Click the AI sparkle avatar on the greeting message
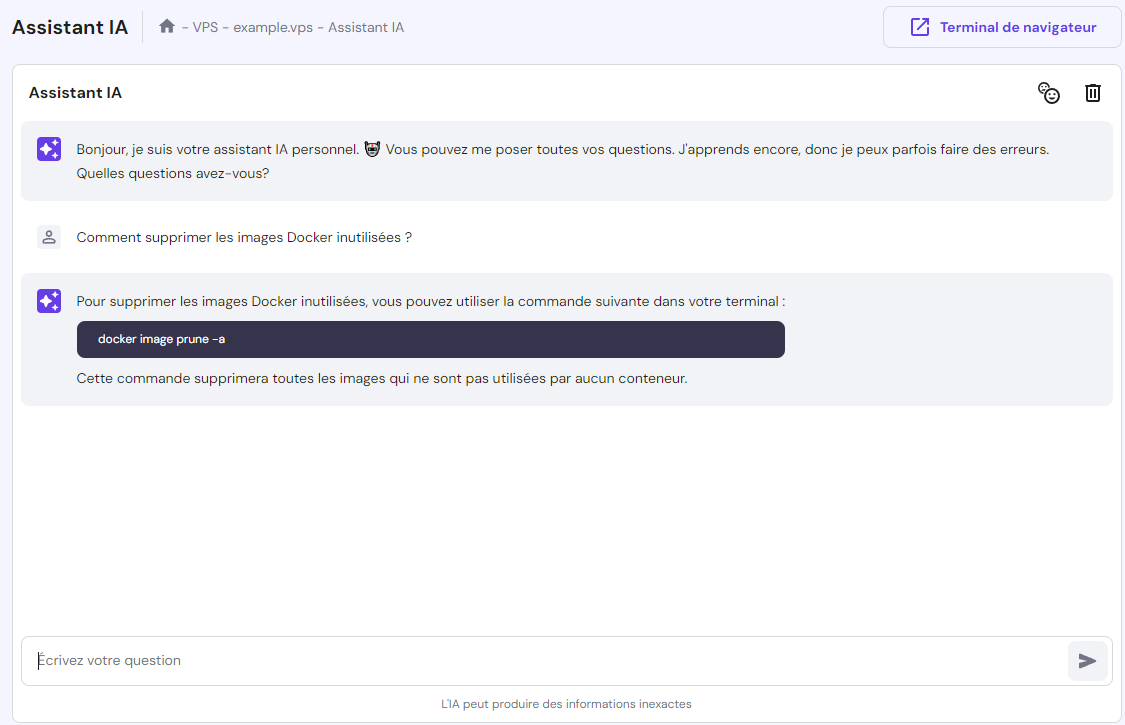Screen dimensions: 1125x725 click(x=48, y=148)
